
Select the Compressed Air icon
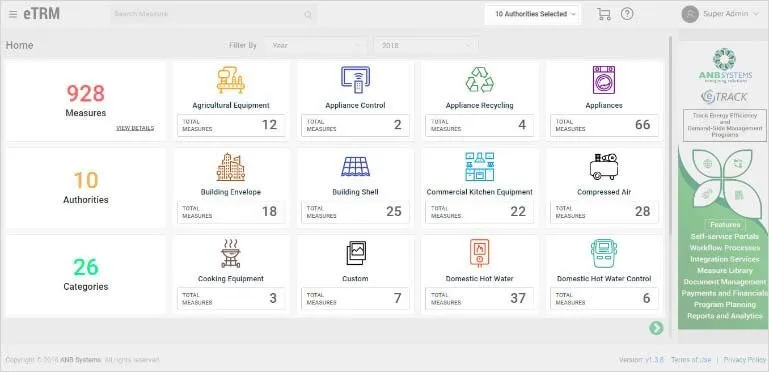pyautogui.click(x=604, y=166)
